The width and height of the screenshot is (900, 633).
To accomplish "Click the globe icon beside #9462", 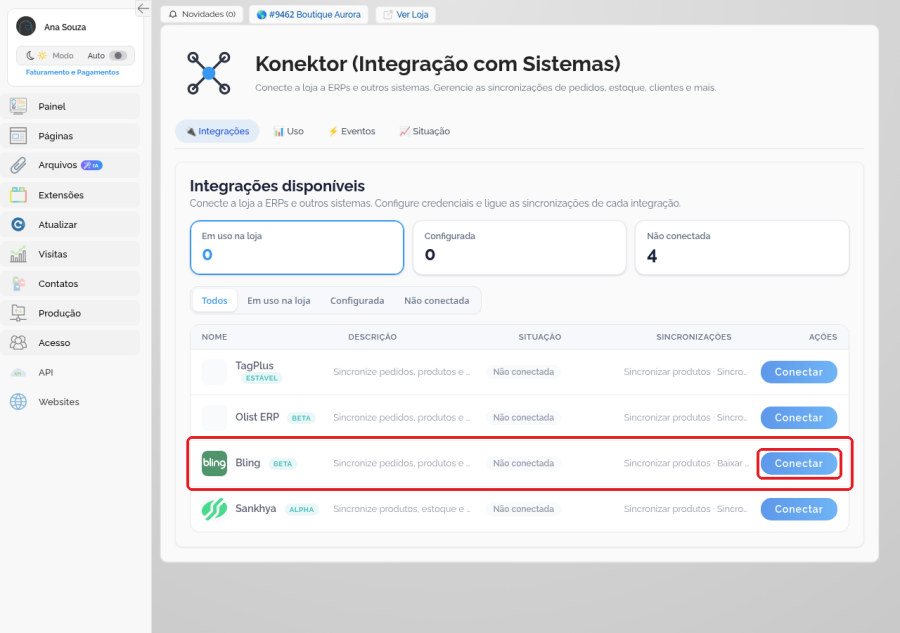I will [262, 14].
